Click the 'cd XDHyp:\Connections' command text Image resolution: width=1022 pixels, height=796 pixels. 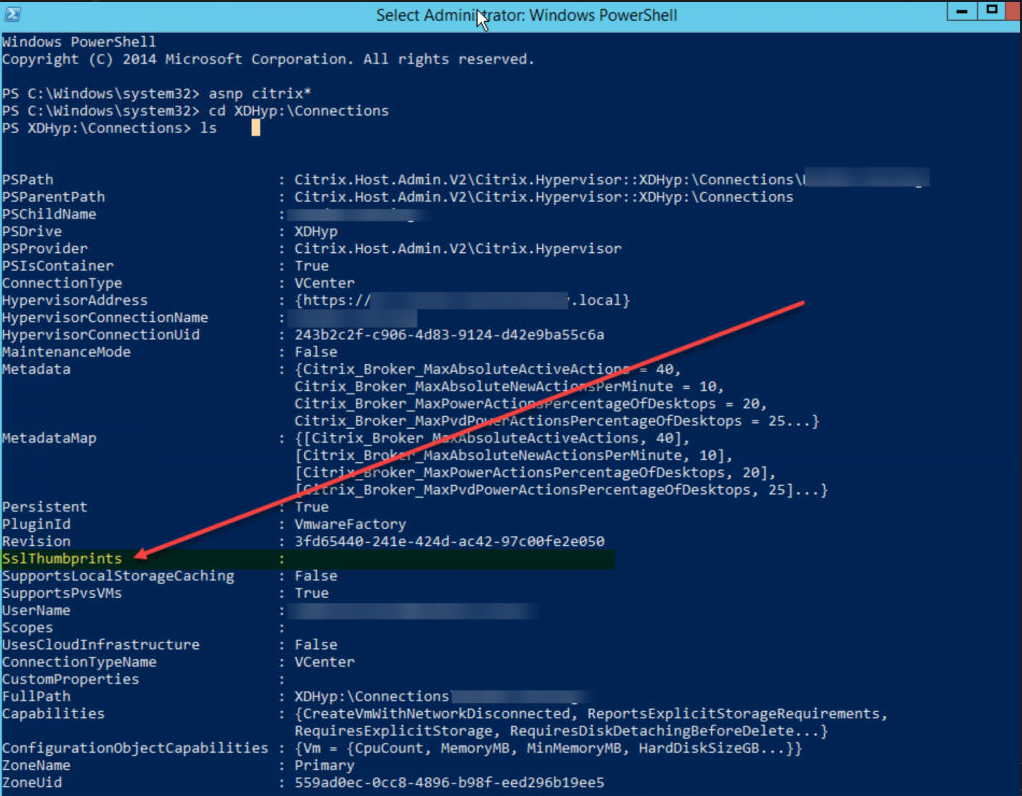(297, 111)
